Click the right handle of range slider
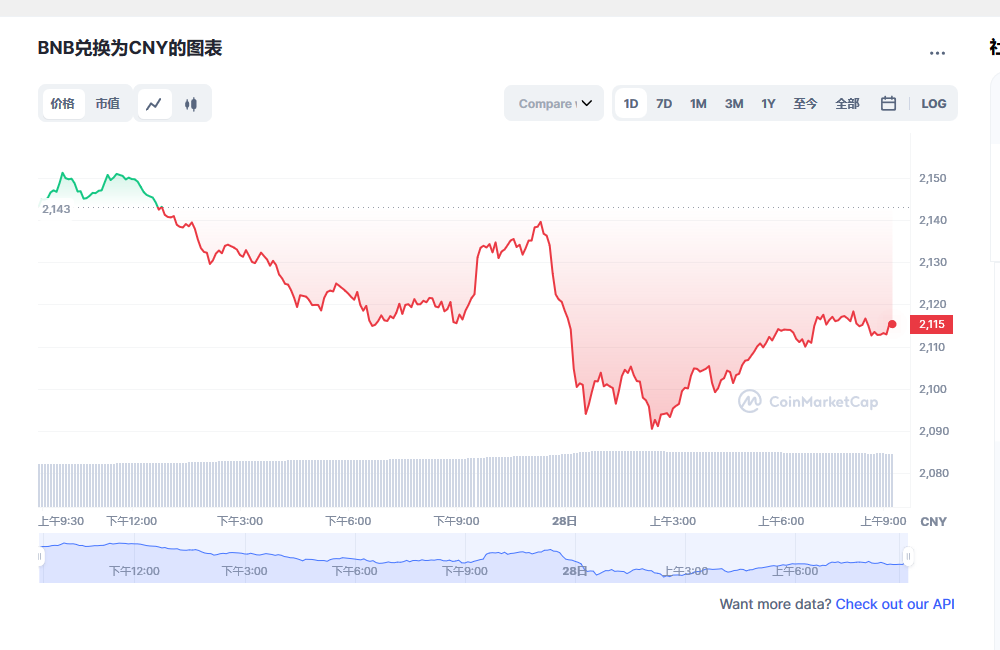Image resolution: width=1000 pixels, height=650 pixels. pyautogui.click(x=908, y=557)
